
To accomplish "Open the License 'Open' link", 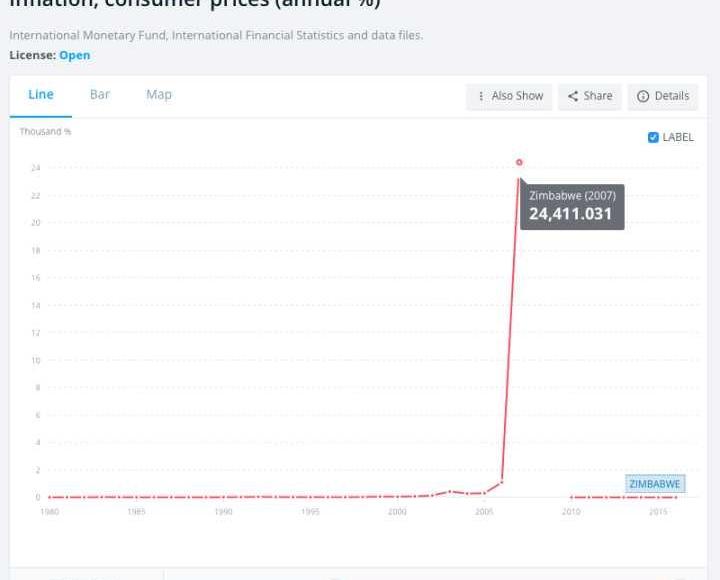I will [75, 55].
